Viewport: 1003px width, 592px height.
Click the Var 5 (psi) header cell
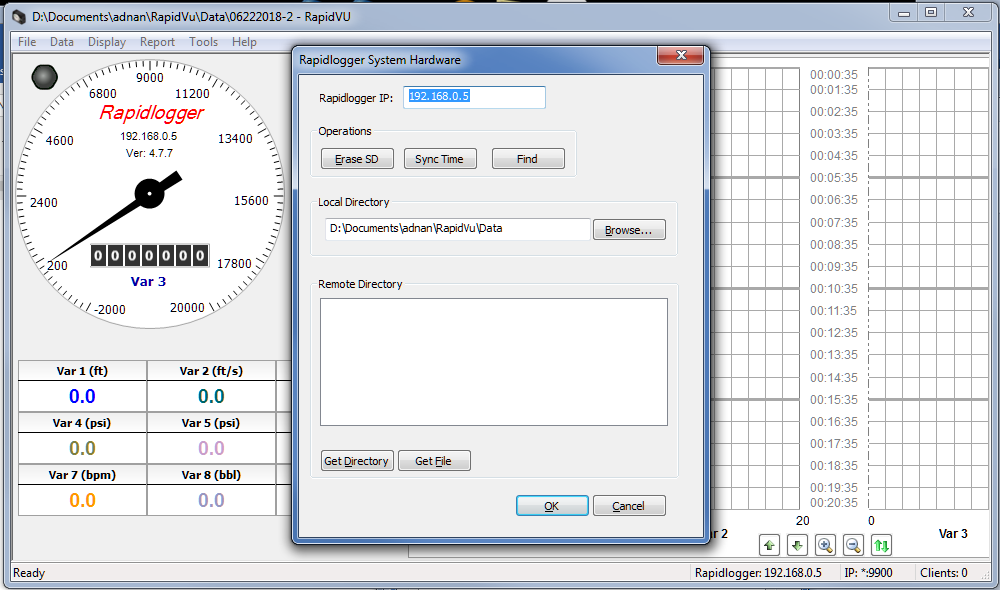coord(211,423)
